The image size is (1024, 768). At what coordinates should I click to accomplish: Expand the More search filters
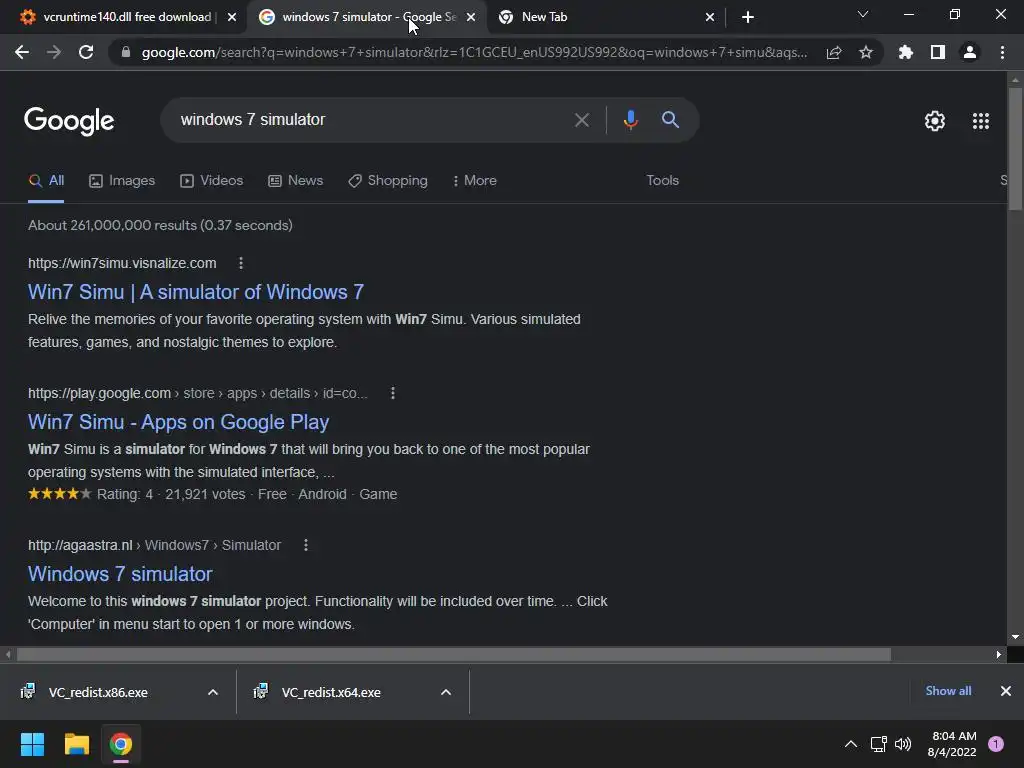click(475, 180)
